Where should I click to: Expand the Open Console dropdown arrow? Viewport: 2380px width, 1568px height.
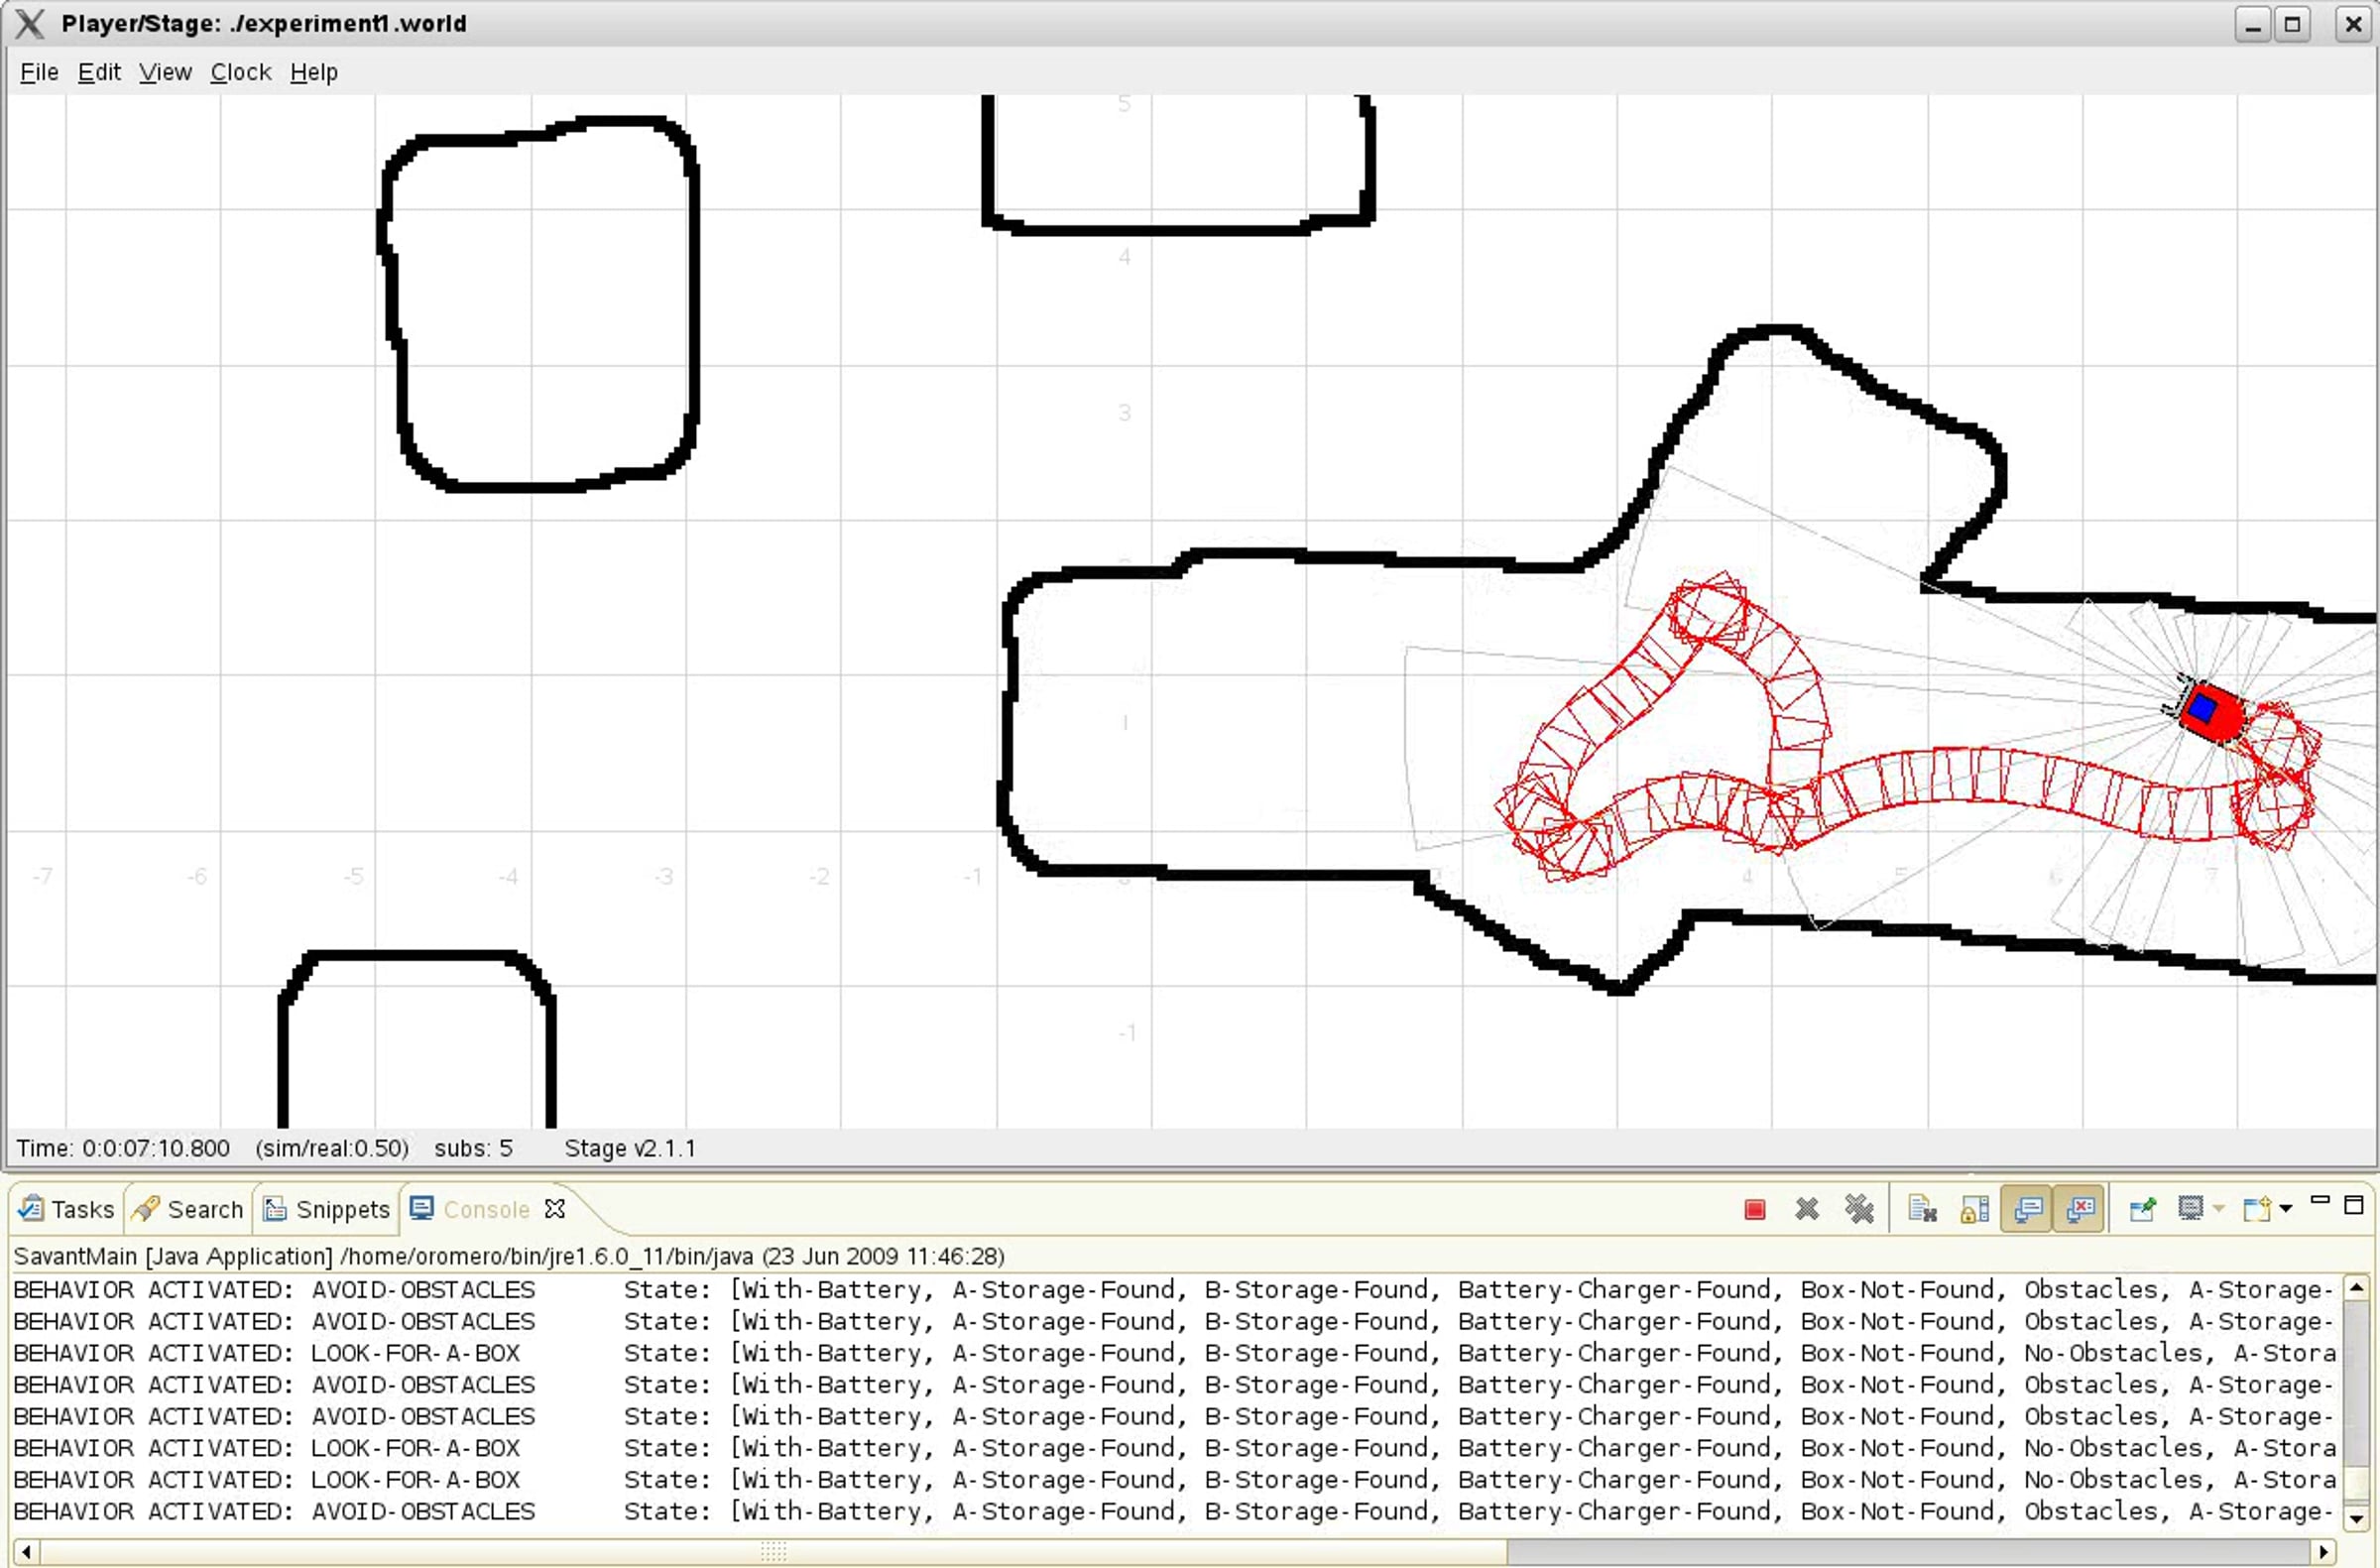2286,1210
